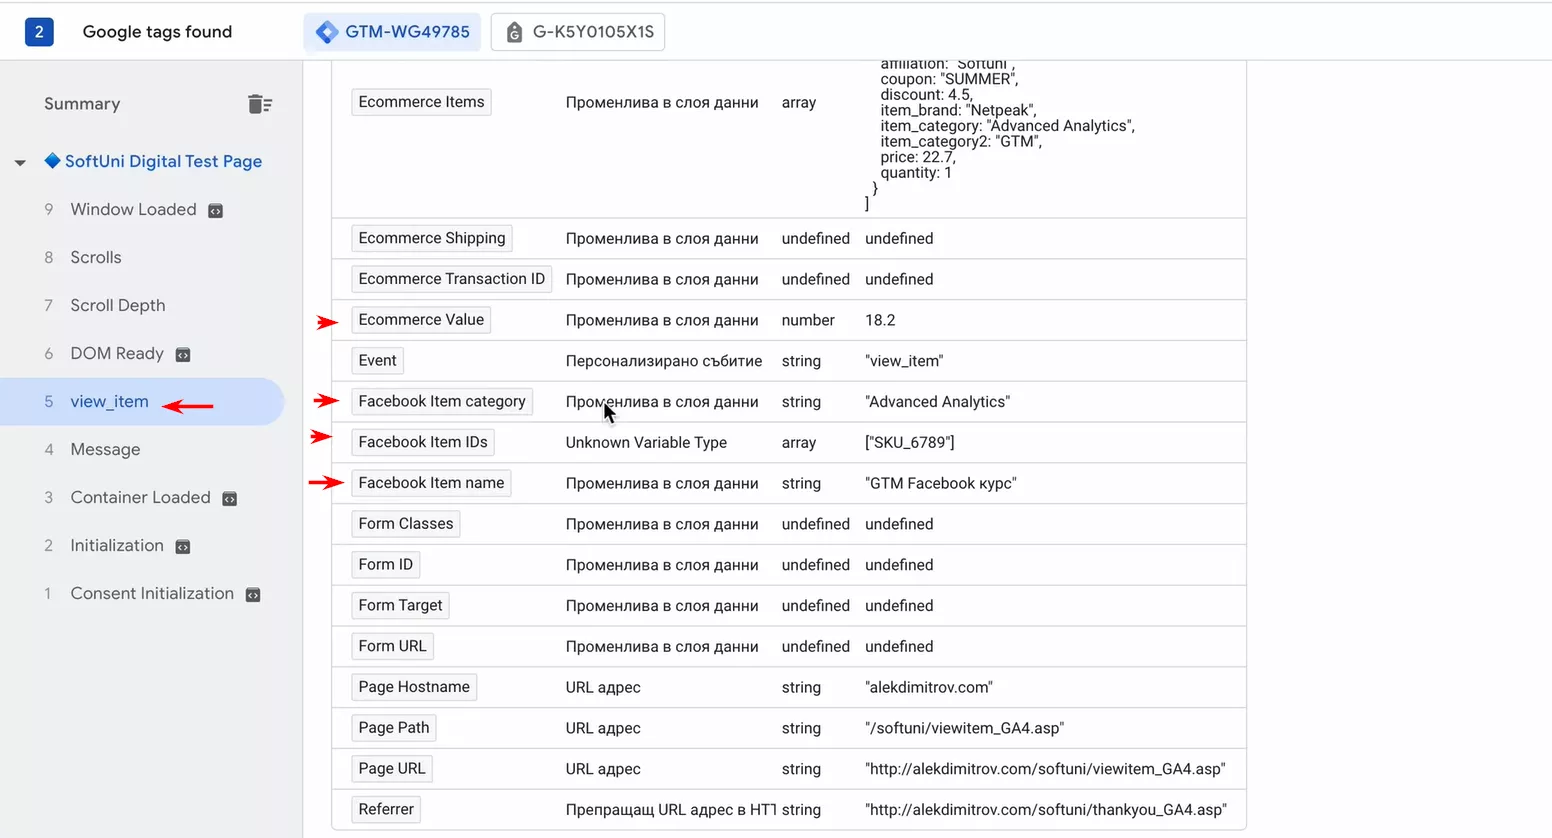Switch to the GTM-WG49785 container tab
The image size is (1552, 838).
(x=392, y=32)
